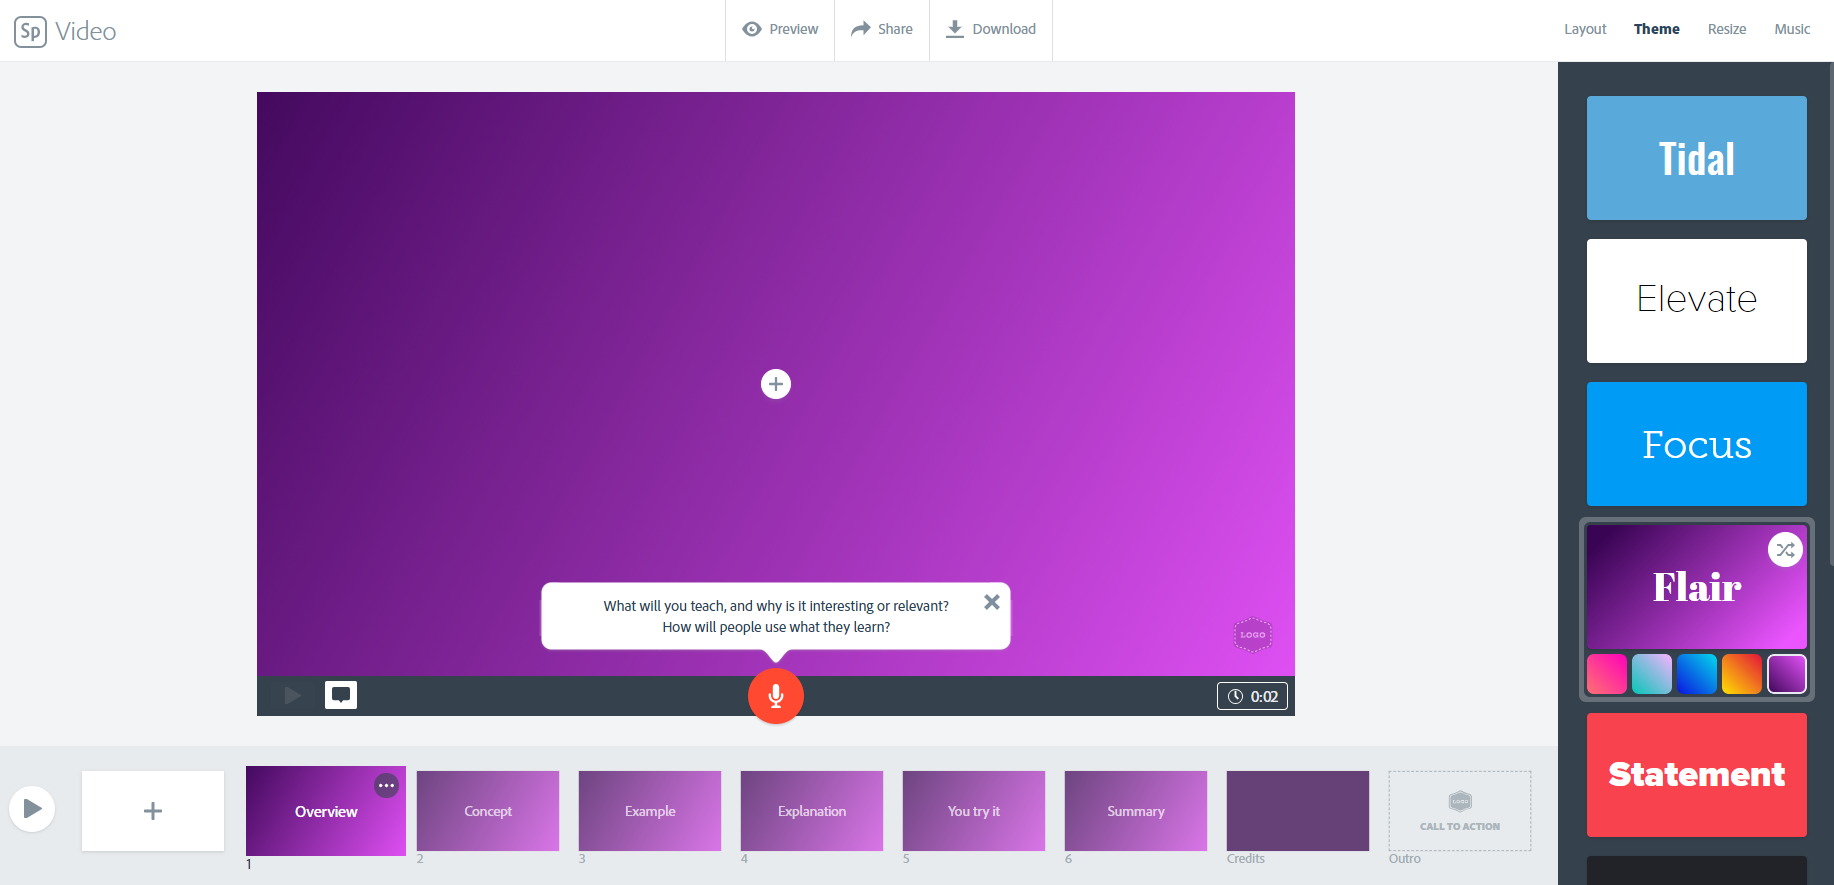Choose the teal-lavender Flair color swatch
1834x885 pixels.
click(x=1652, y=674)
